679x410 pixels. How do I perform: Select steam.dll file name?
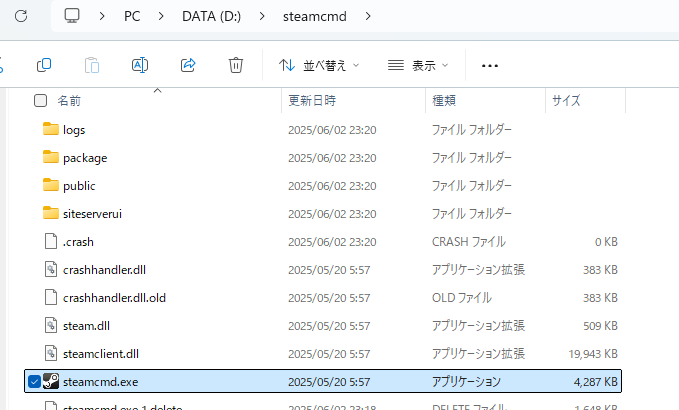pyautogui.click(x=86, y=326)
